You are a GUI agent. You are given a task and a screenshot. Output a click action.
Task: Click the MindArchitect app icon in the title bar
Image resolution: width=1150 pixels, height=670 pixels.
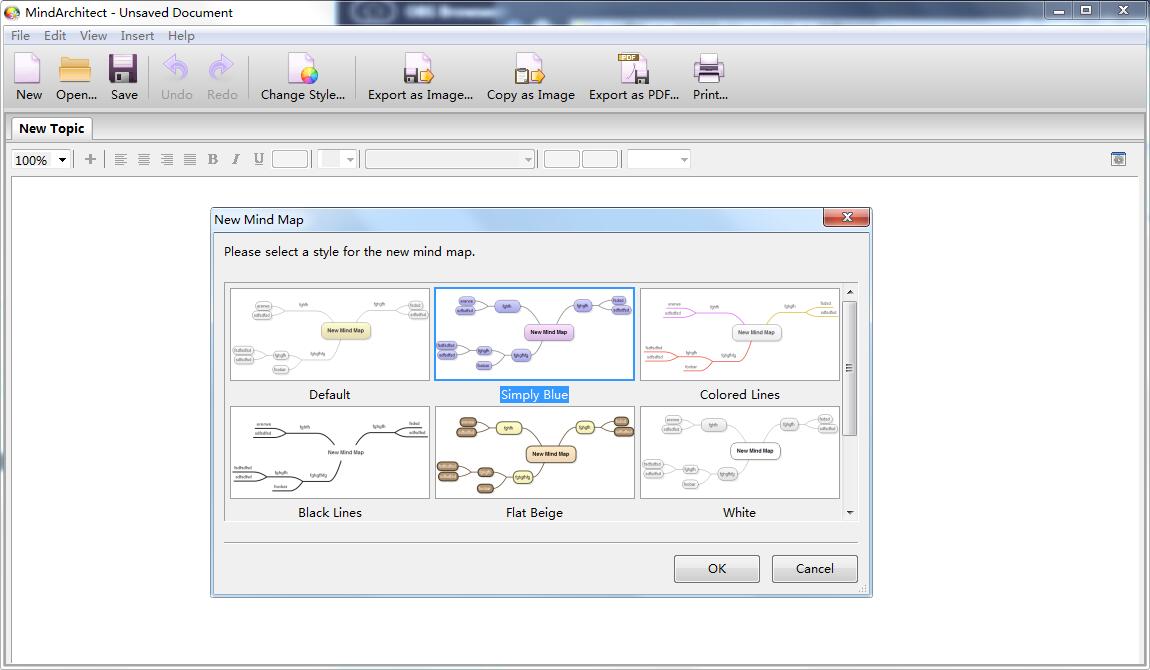point(12,12)
